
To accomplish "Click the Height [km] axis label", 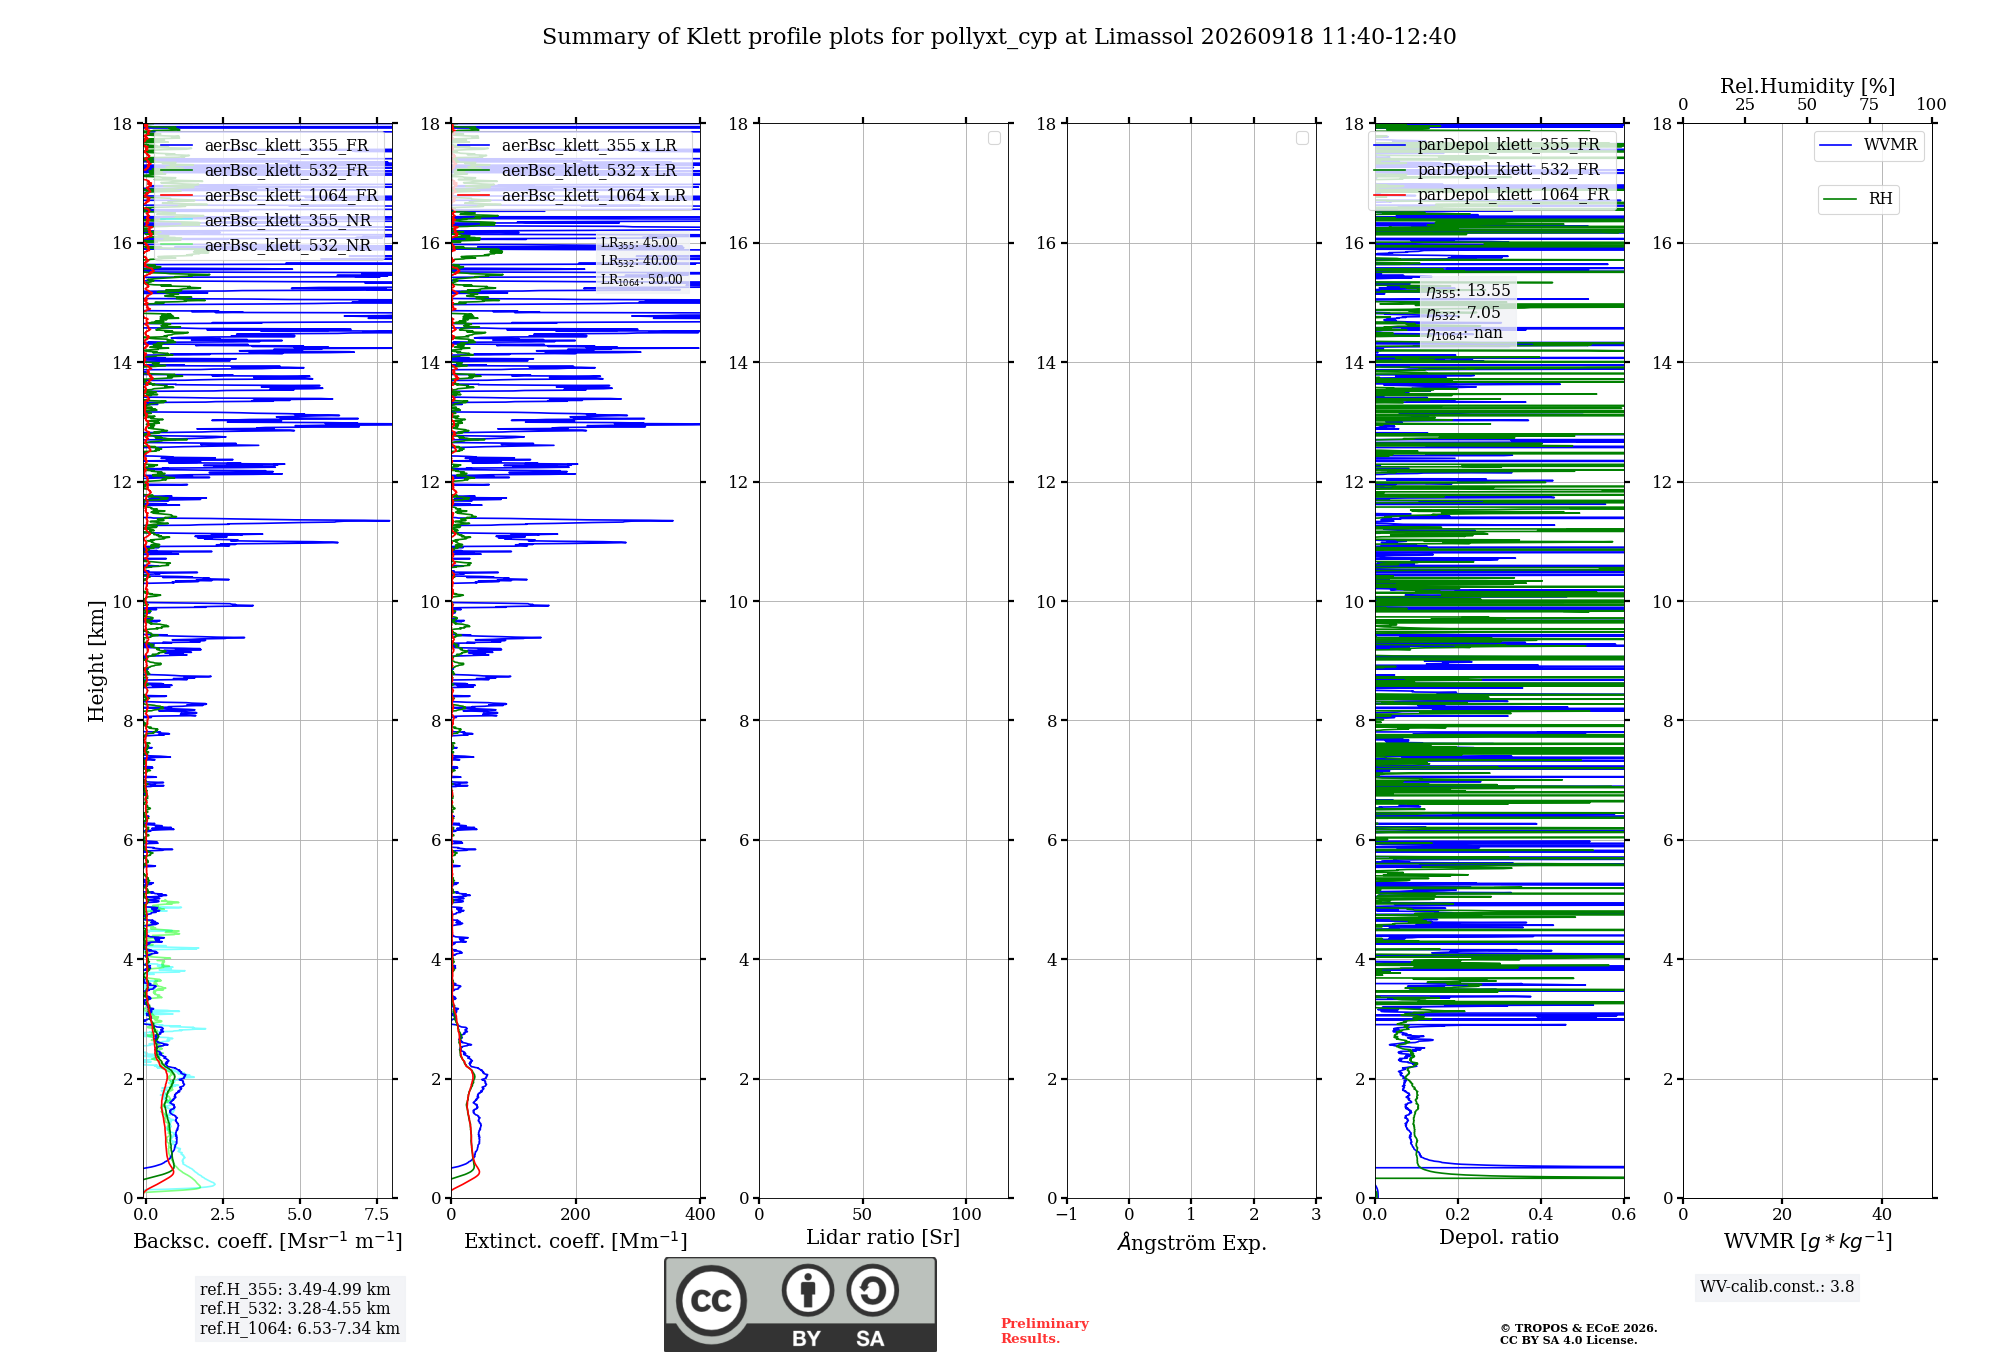I will pos(96,661).
